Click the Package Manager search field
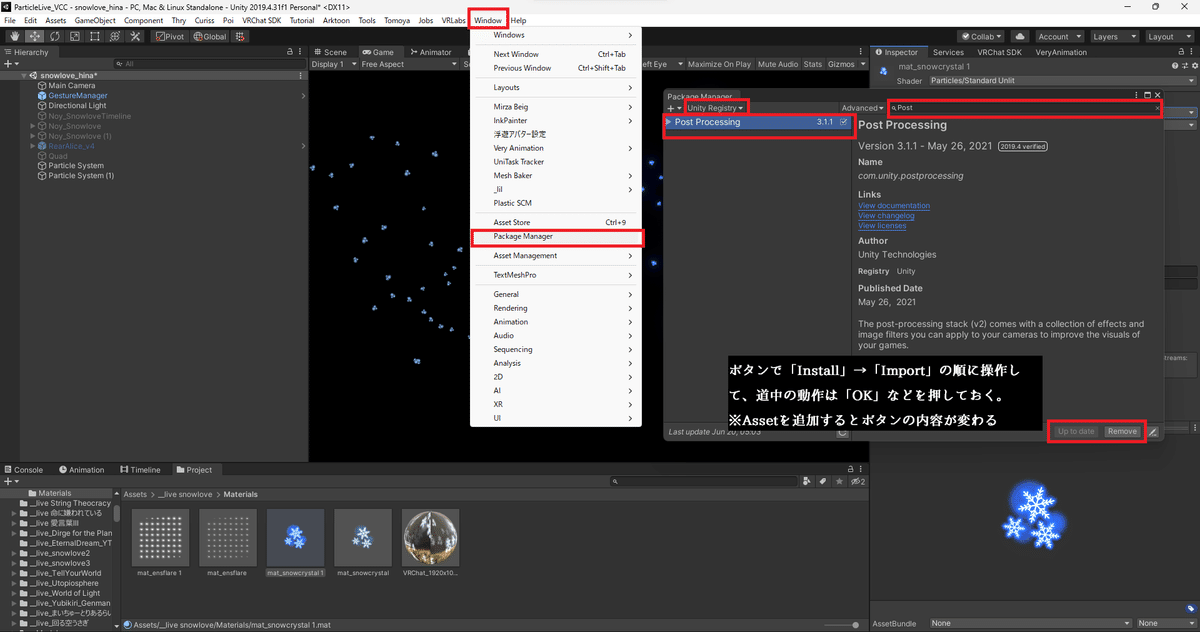Viewport: 1200px width, 632px height. pos(1024,108)
